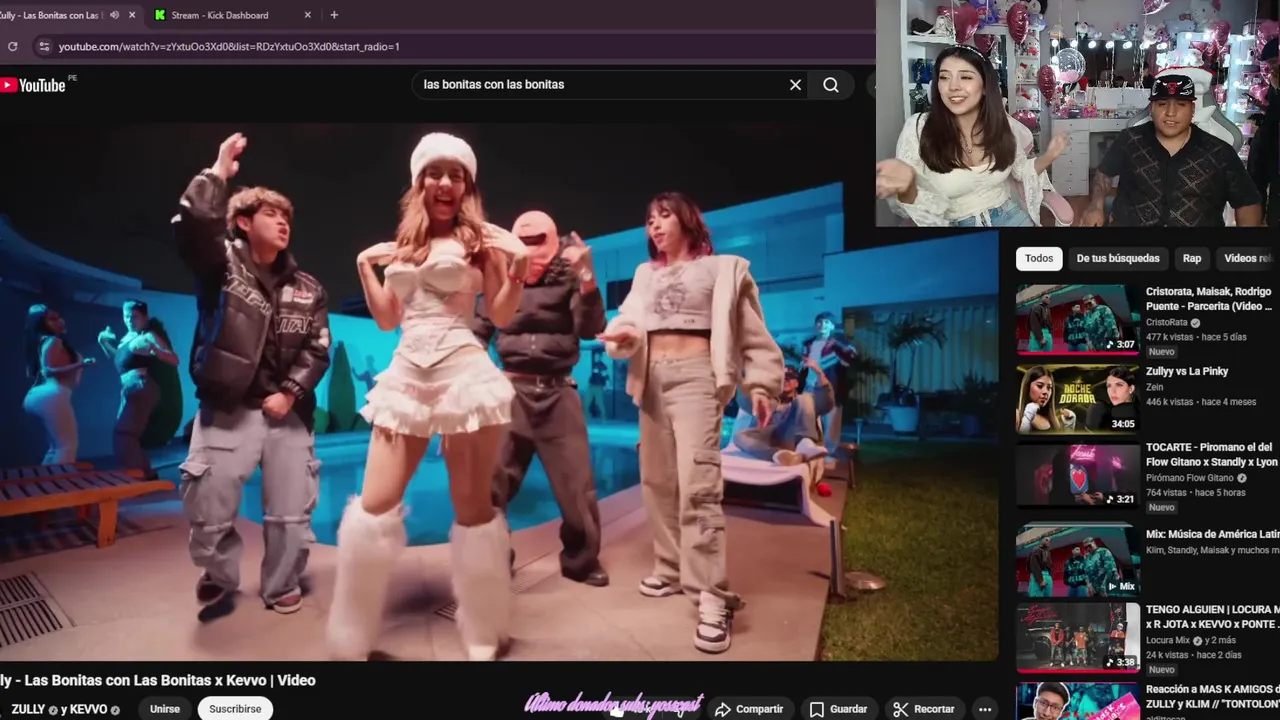Screen dimensions: 1280x720
Task: Click the Guardar save button
Action: [x=838, y=709]
